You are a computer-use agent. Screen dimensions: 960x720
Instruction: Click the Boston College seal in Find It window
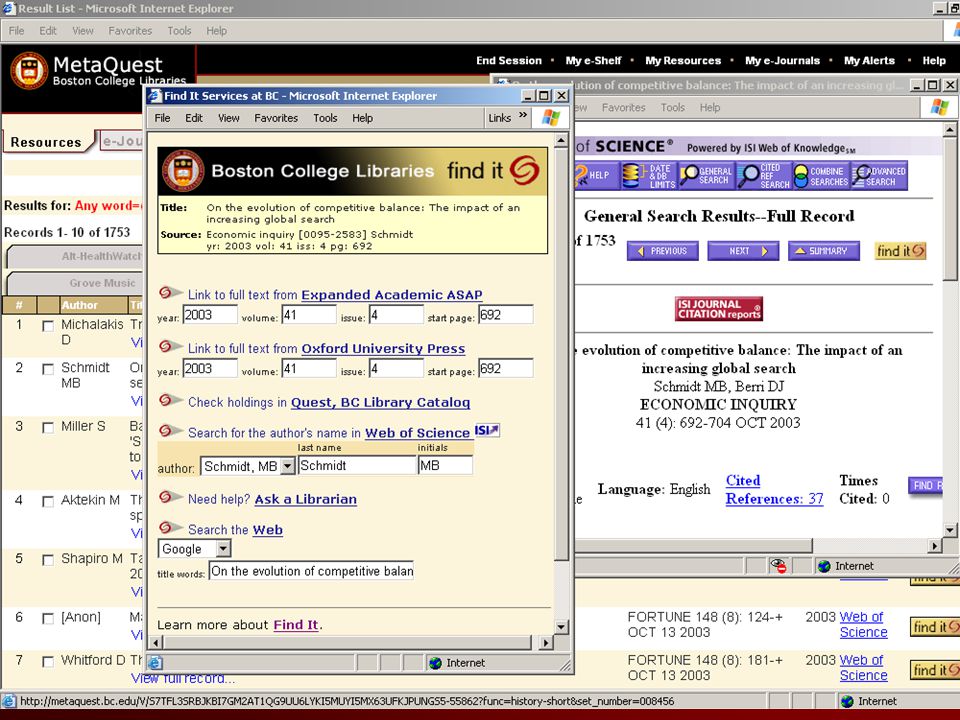pos(182,171)
